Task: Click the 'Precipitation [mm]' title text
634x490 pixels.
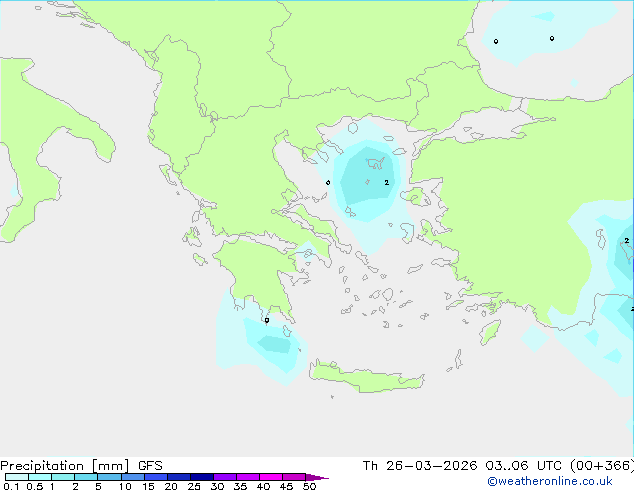Action: pyautogui.click(x=65, y=466)
